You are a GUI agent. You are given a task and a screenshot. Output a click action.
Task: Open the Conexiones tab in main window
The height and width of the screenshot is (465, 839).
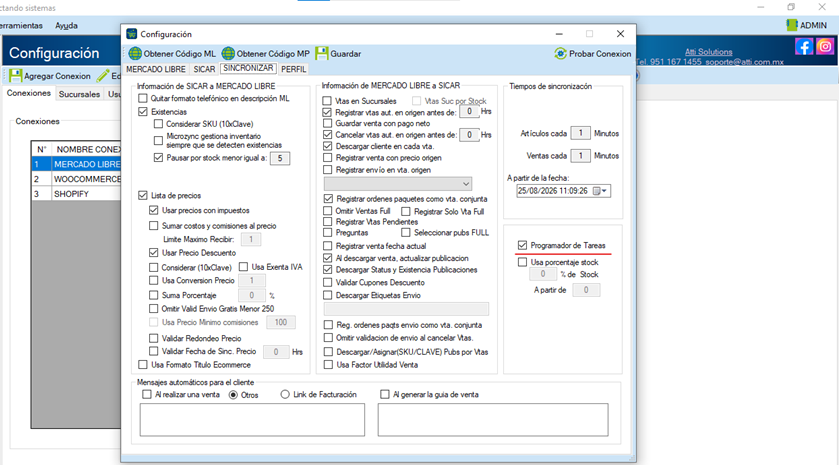[28, 93]
